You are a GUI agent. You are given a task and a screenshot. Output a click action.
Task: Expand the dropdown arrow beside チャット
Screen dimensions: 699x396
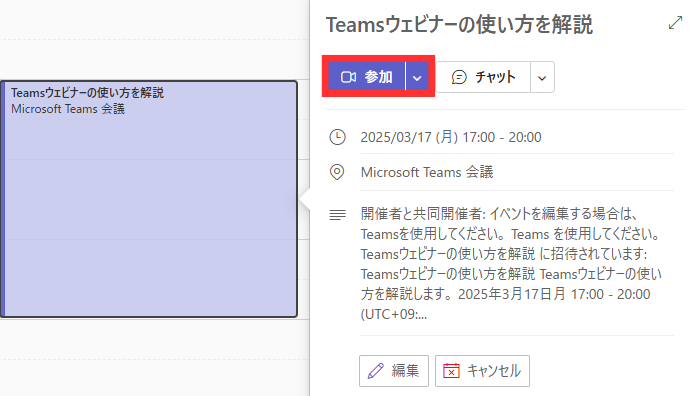click(542, 78)
